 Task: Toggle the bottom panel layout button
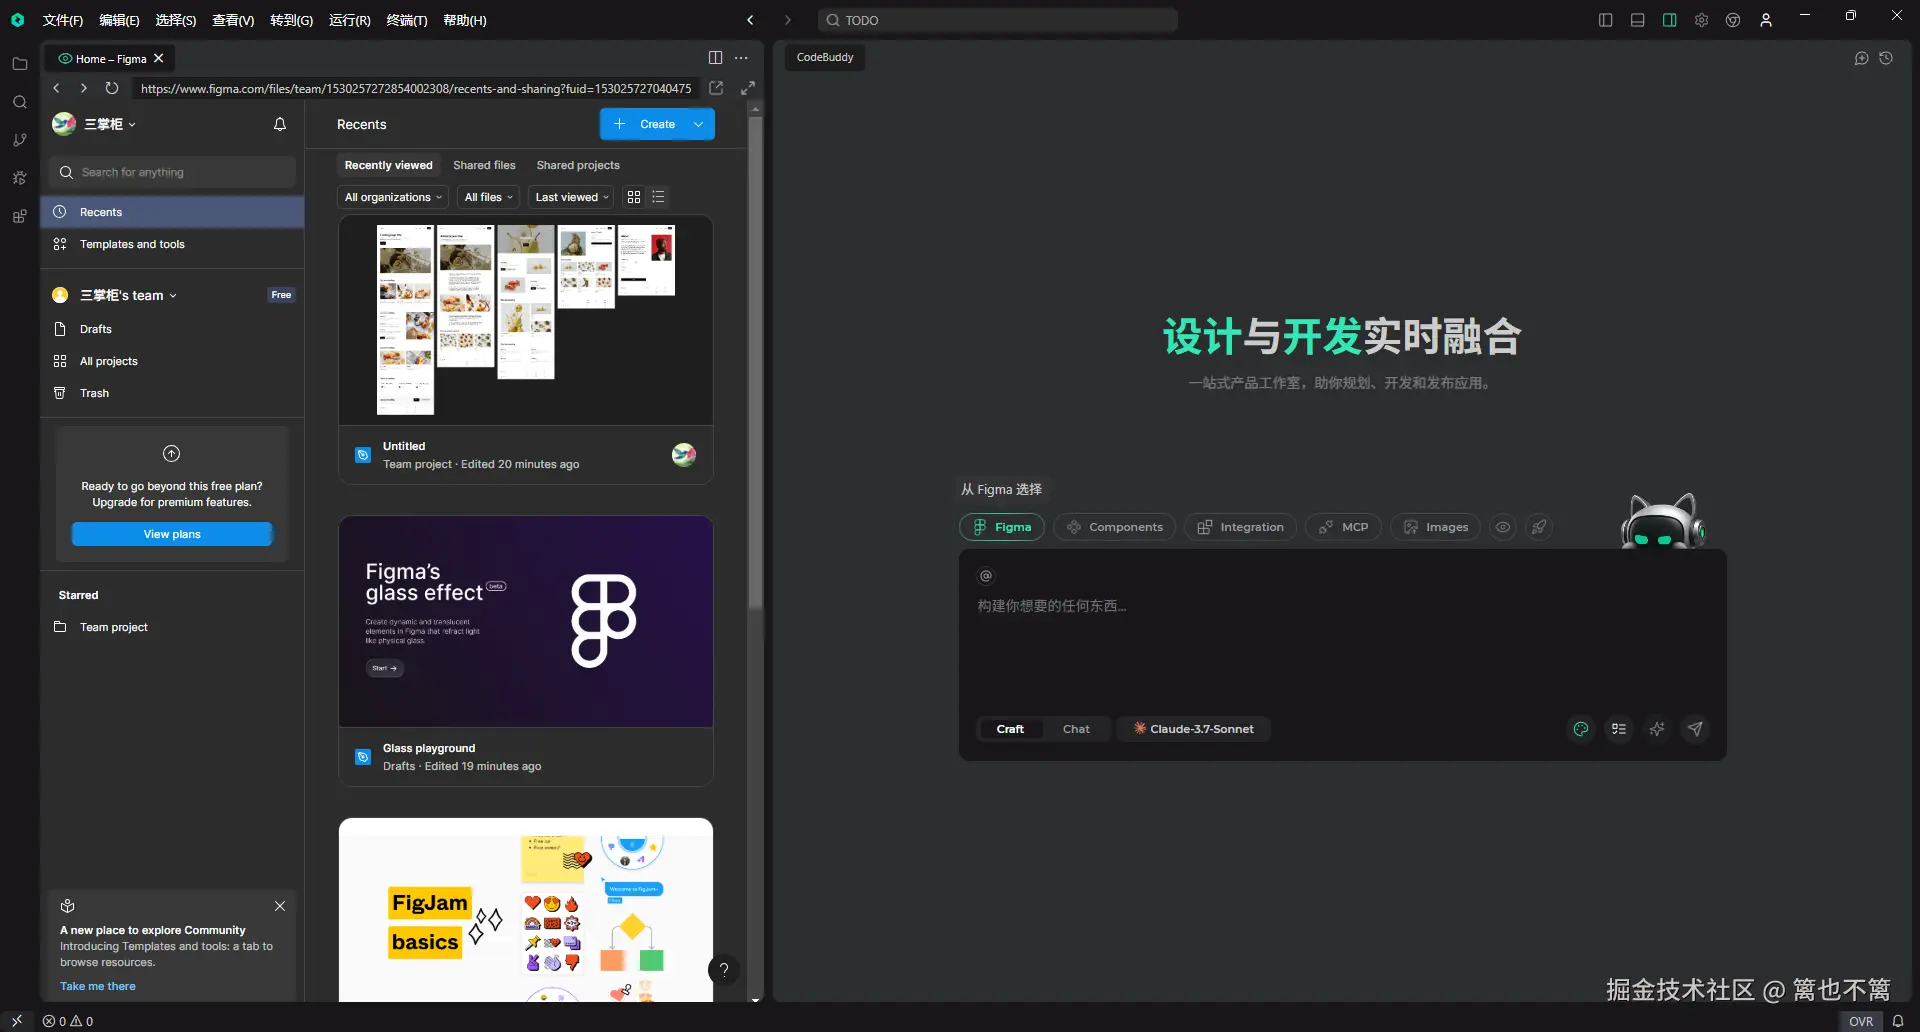click(x=1637, y=20)
